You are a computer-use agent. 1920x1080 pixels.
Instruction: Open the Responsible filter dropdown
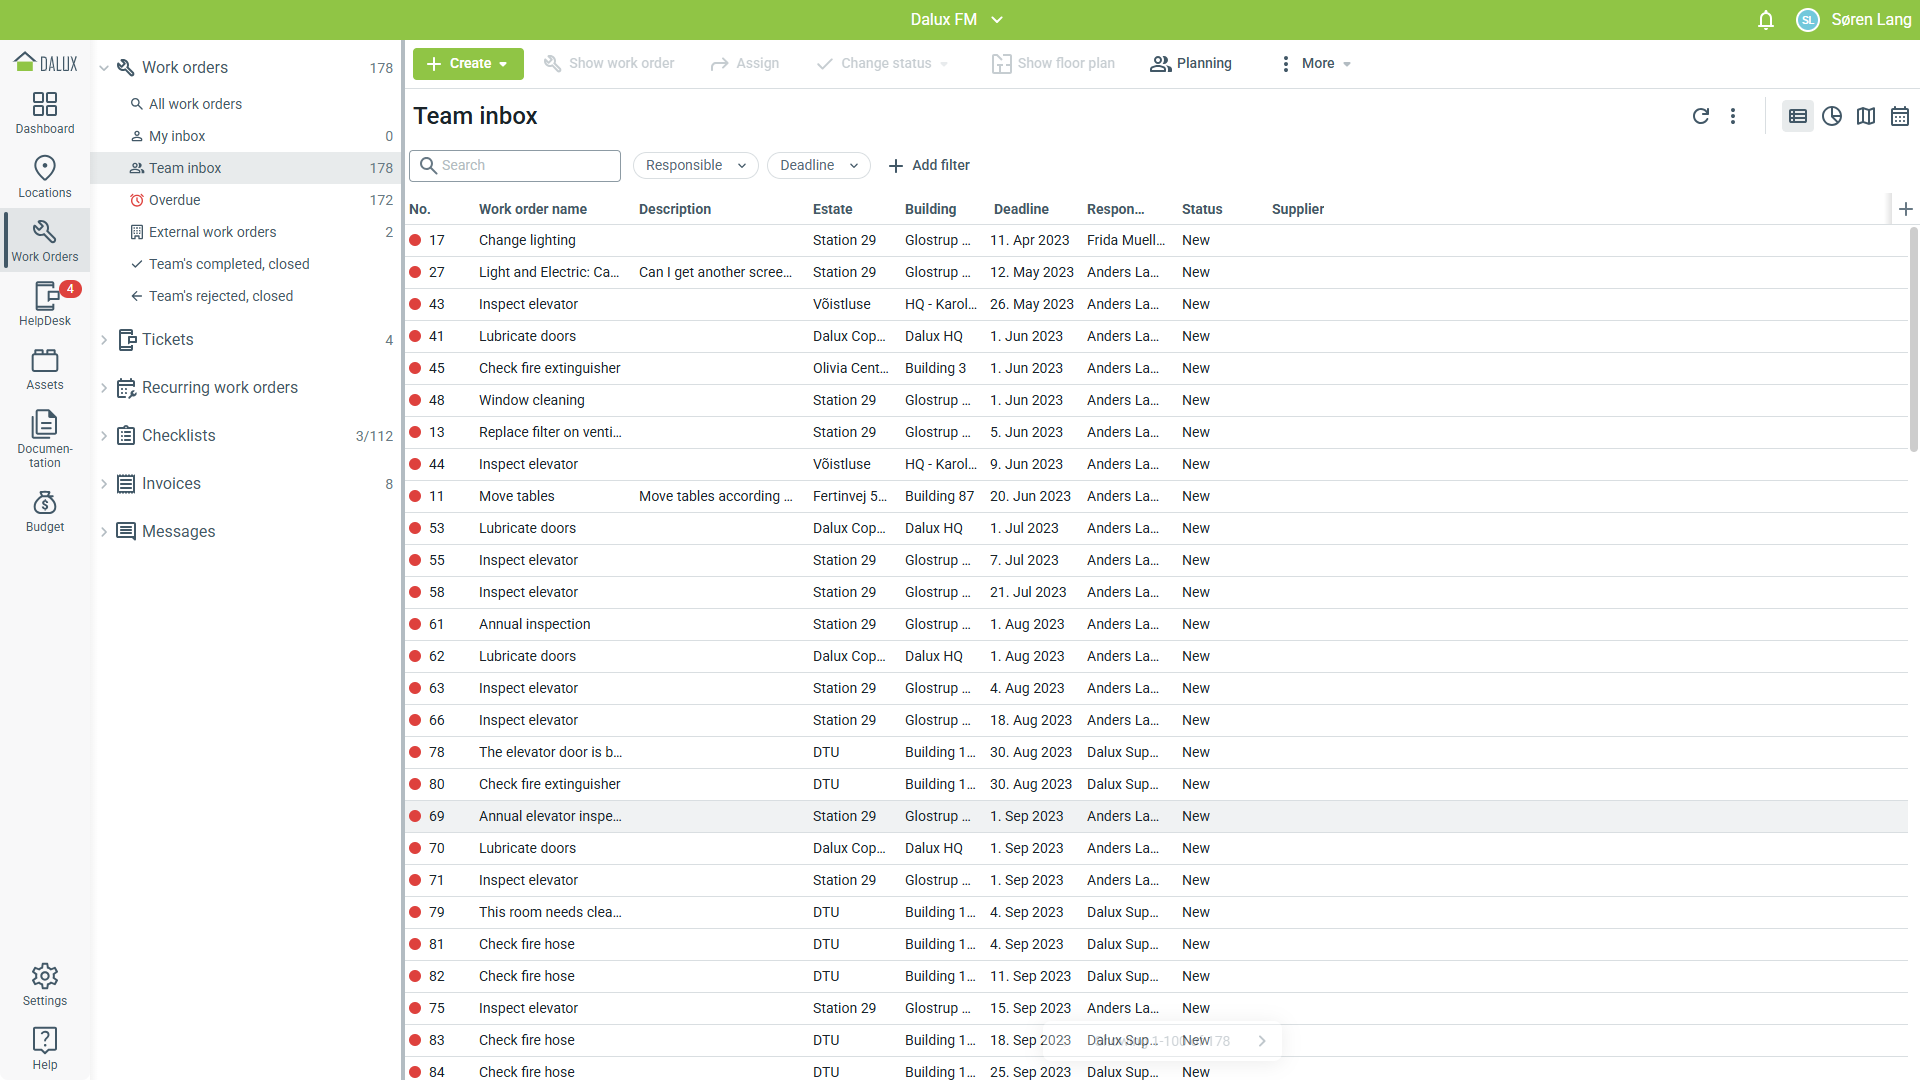coord(695,165)
